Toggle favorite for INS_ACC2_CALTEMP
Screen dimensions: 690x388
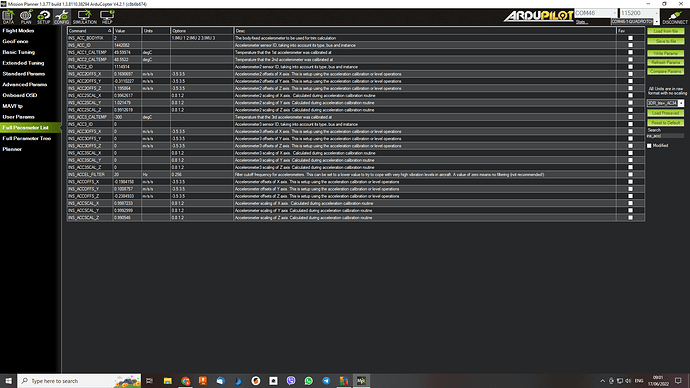(x=630, y=59)
